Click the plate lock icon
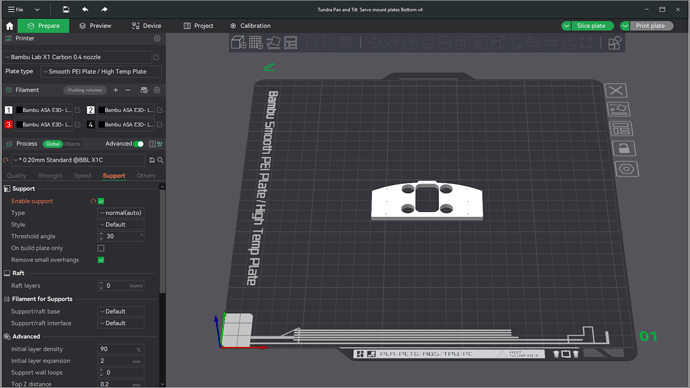The image size is (690, 388). click(x=624, y=149)
